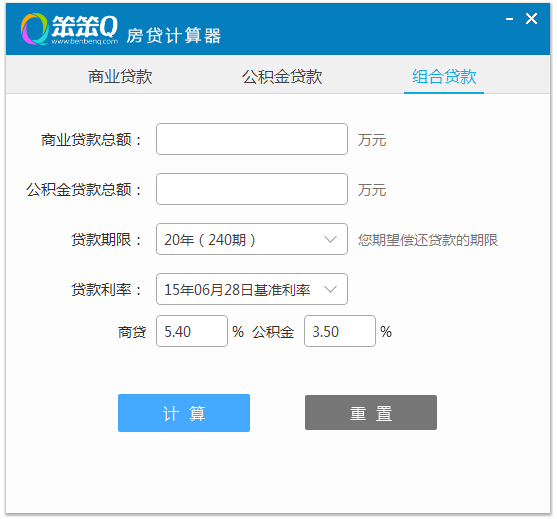Edit the 商贷 rate field showing 5.40
557x519 pixels.
[191, 331]
